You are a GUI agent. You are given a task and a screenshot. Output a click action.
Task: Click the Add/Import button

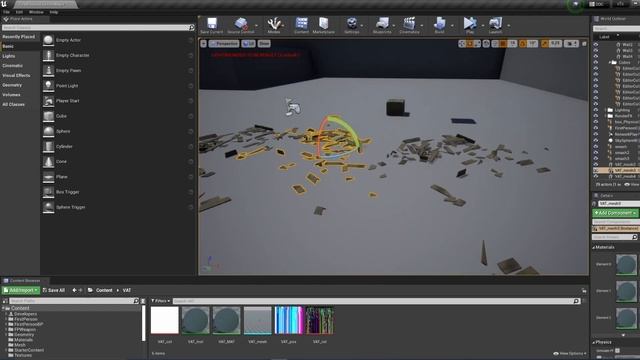[x=21, y=290]
